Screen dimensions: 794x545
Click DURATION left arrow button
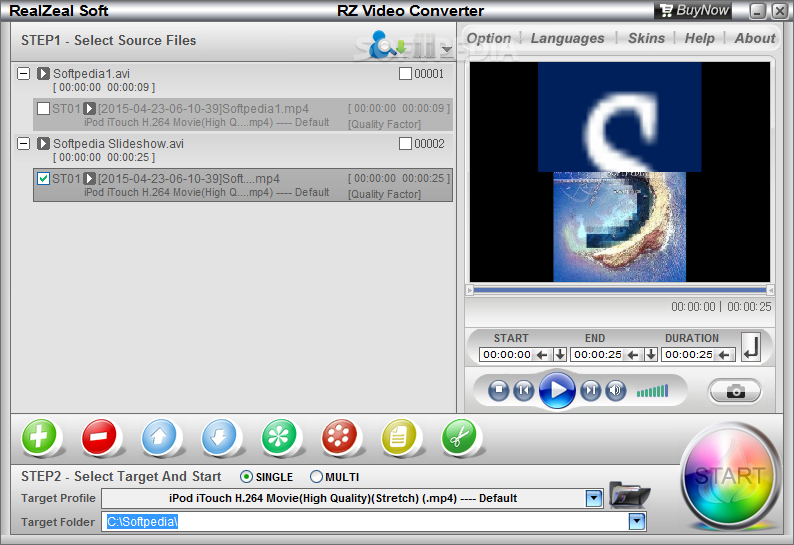pyautogui.click(x=724, y=355)
